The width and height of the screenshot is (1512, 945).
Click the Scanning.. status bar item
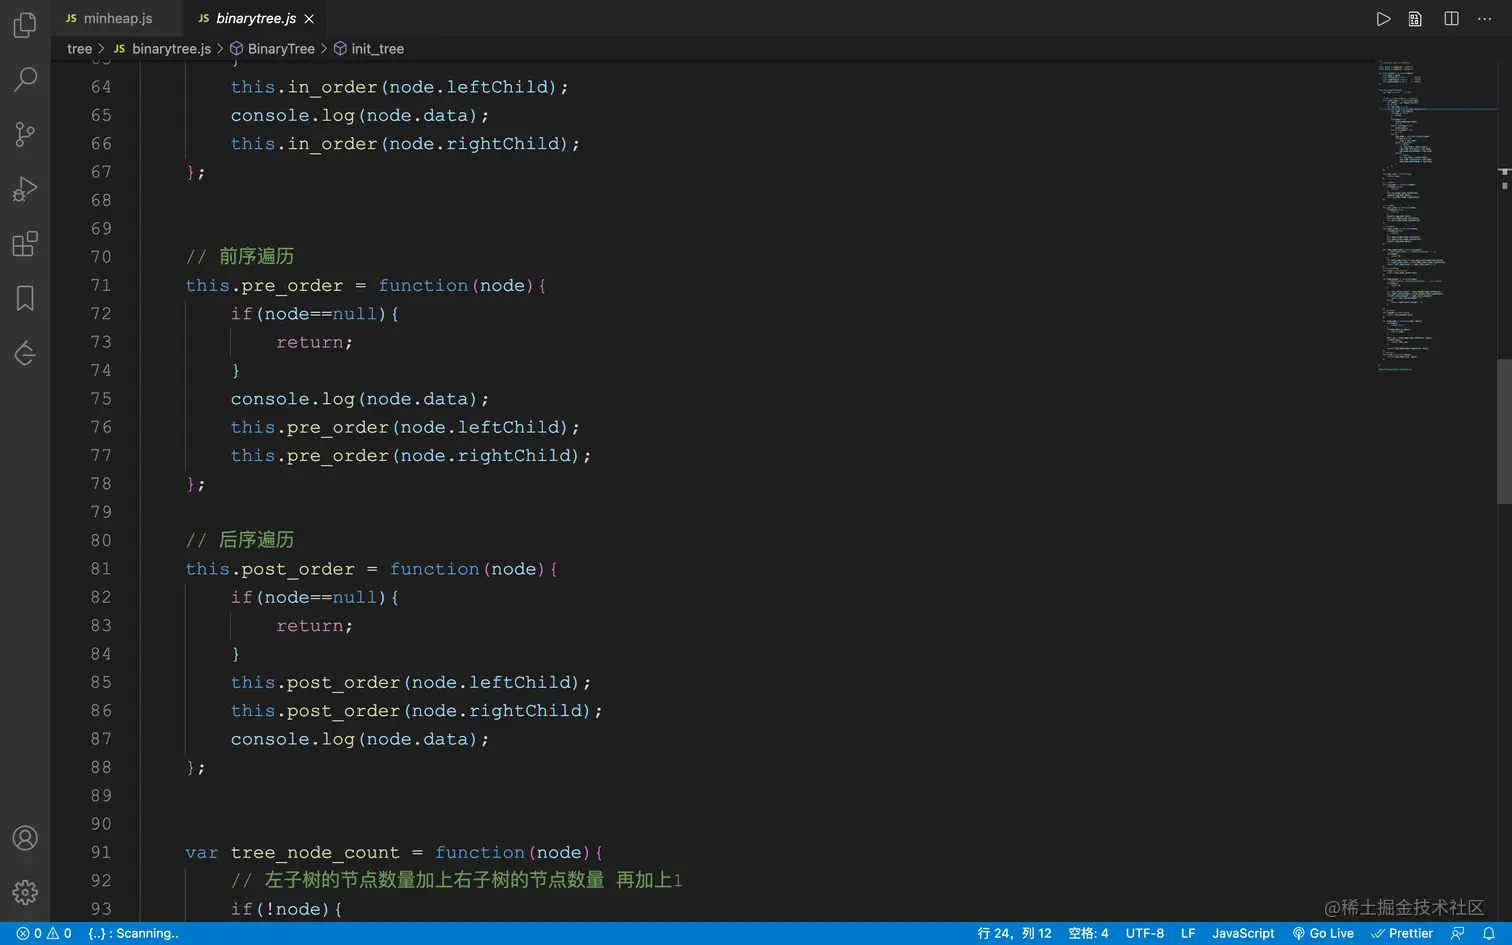coord(133,933)
